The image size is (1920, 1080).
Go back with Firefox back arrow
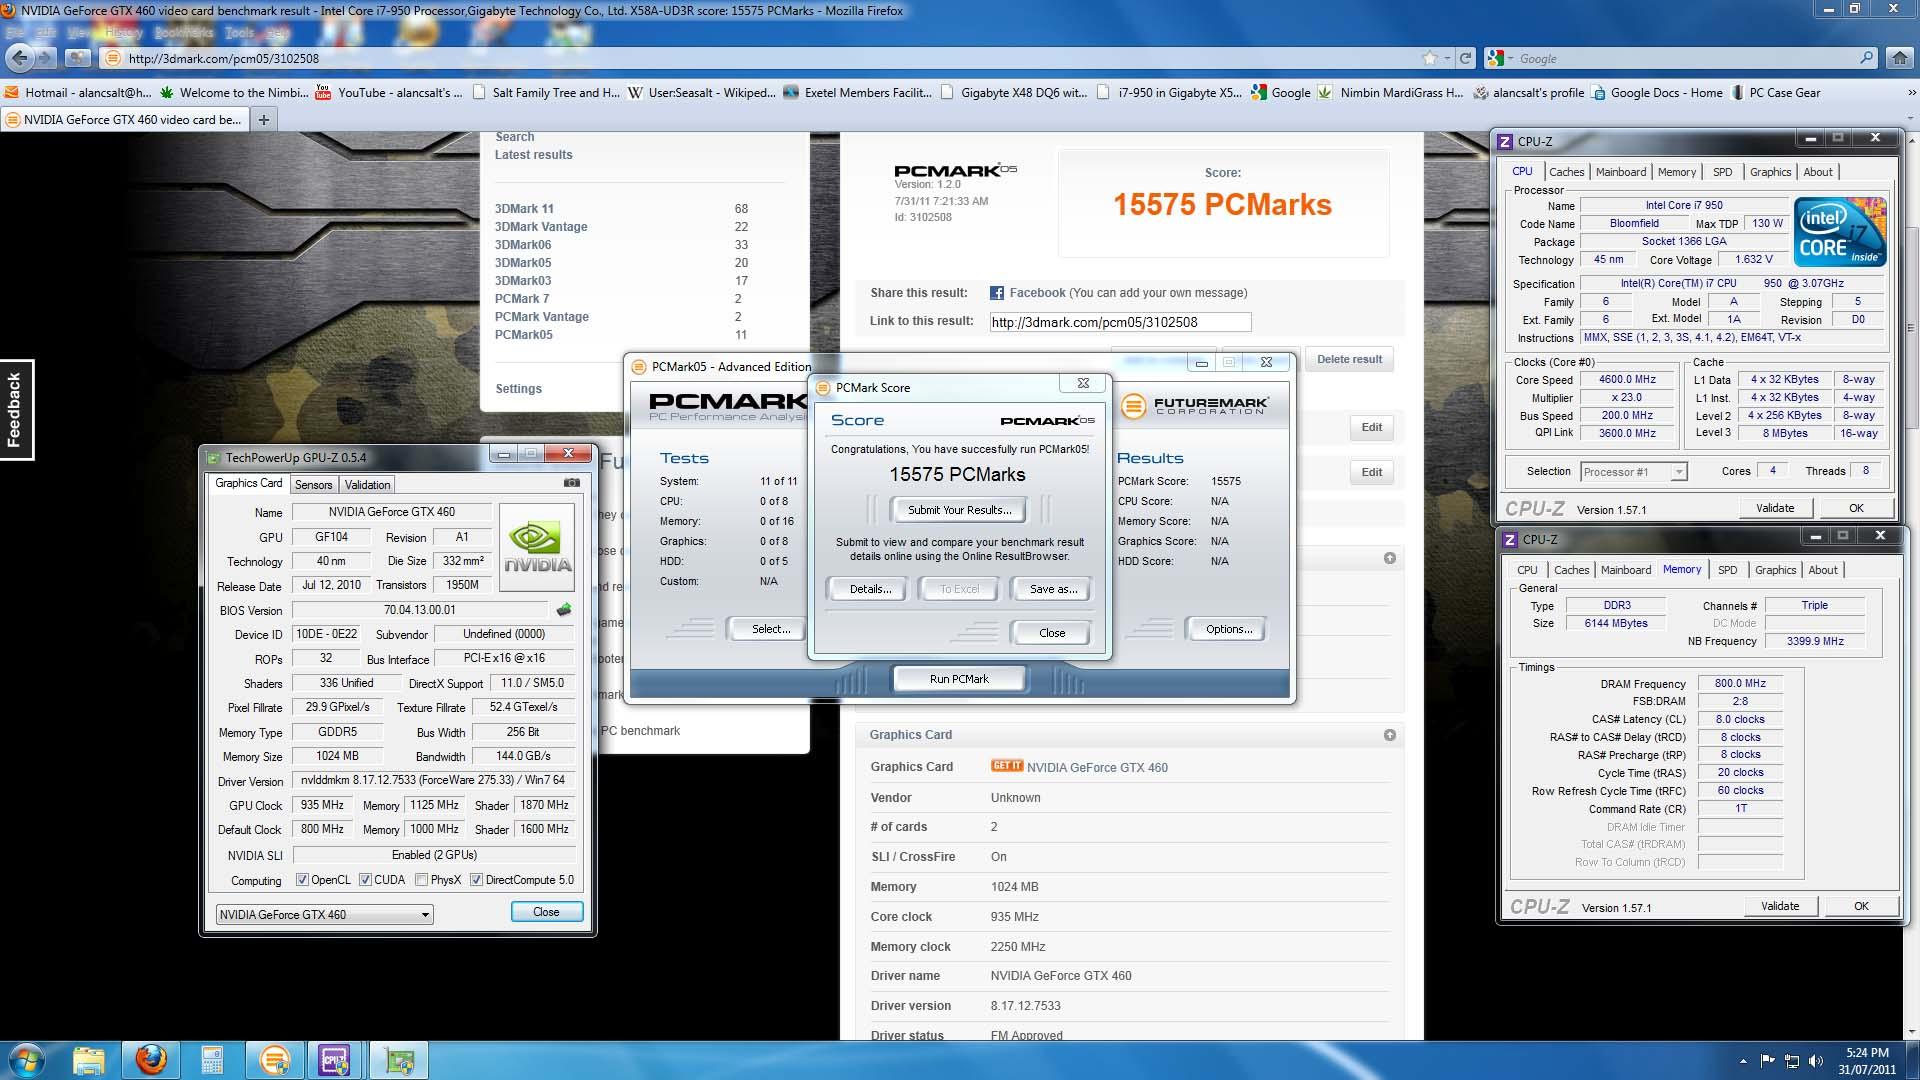tap(19, 58)
